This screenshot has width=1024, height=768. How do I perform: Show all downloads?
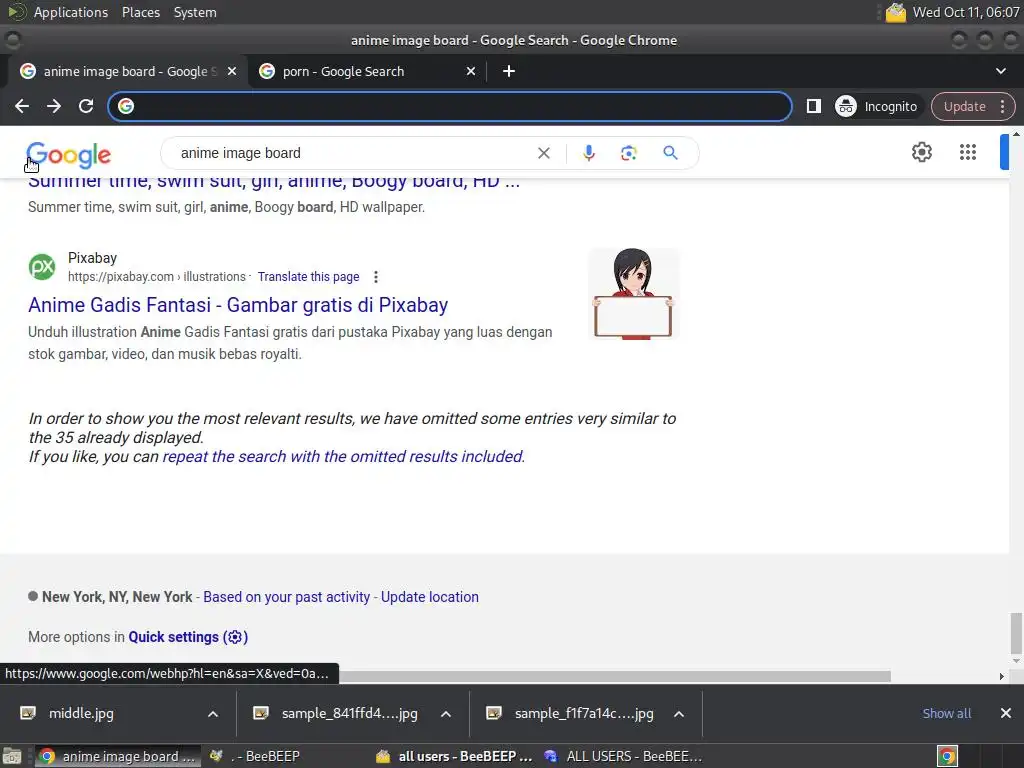946,713
